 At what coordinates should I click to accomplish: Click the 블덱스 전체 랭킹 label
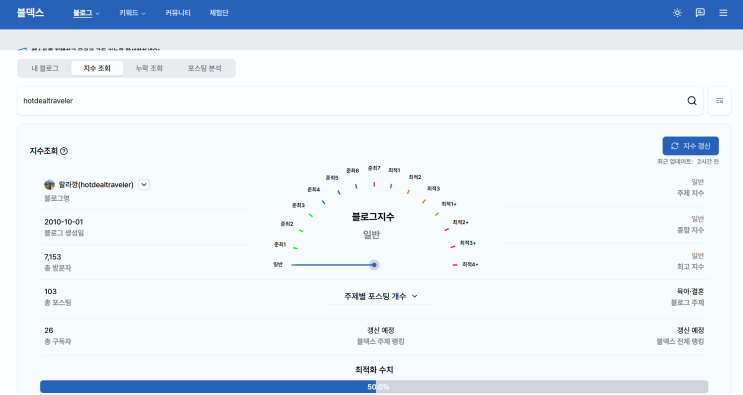(x=680, y=341)
